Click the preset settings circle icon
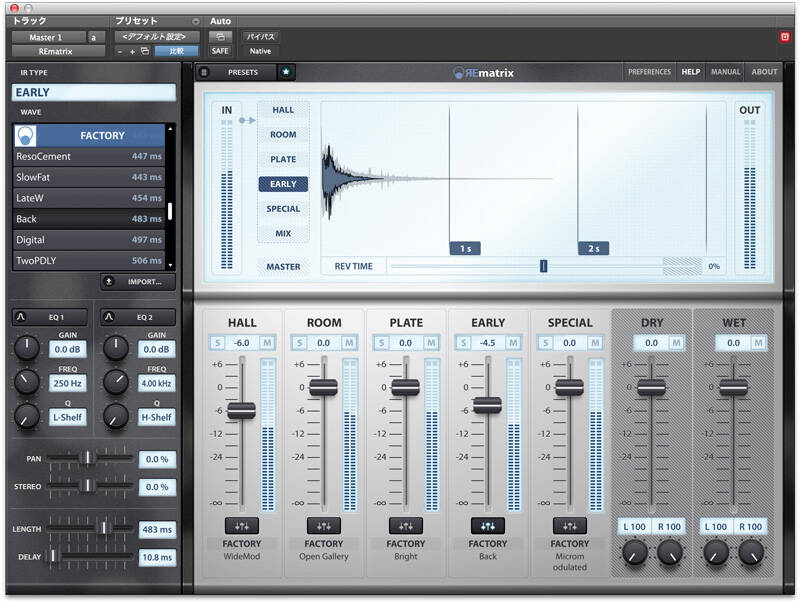This screenshot has width=800, height=603. pyautogui.click(x=195, y=21)
